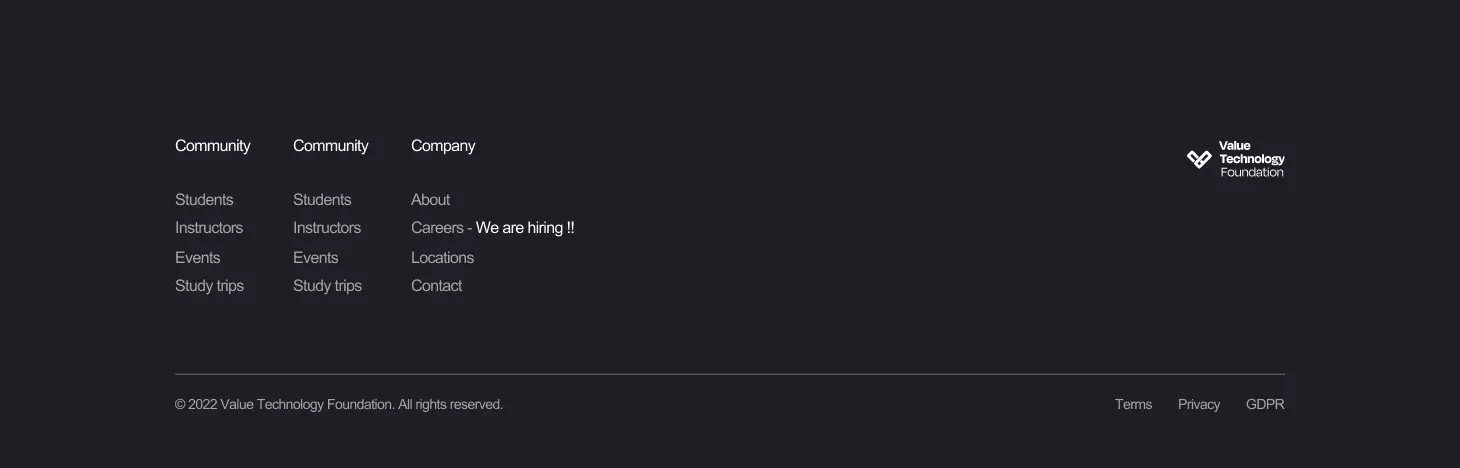Viewport: 1460px width, 468px height.
Task: Select Study trips in second Community column
Action: pyautogui.click(x=327, y=286)
